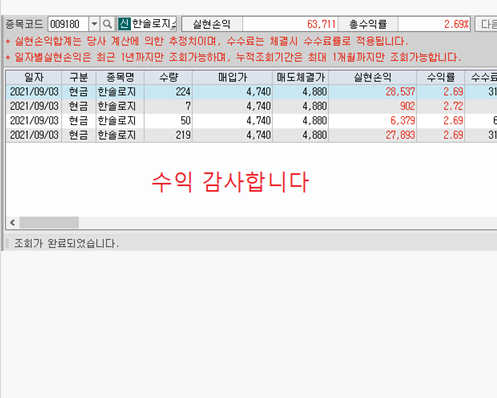The width and height of the screenshot is (497, 398).
Task: Click the magnifier stock search icon
Action: (107, 24)
